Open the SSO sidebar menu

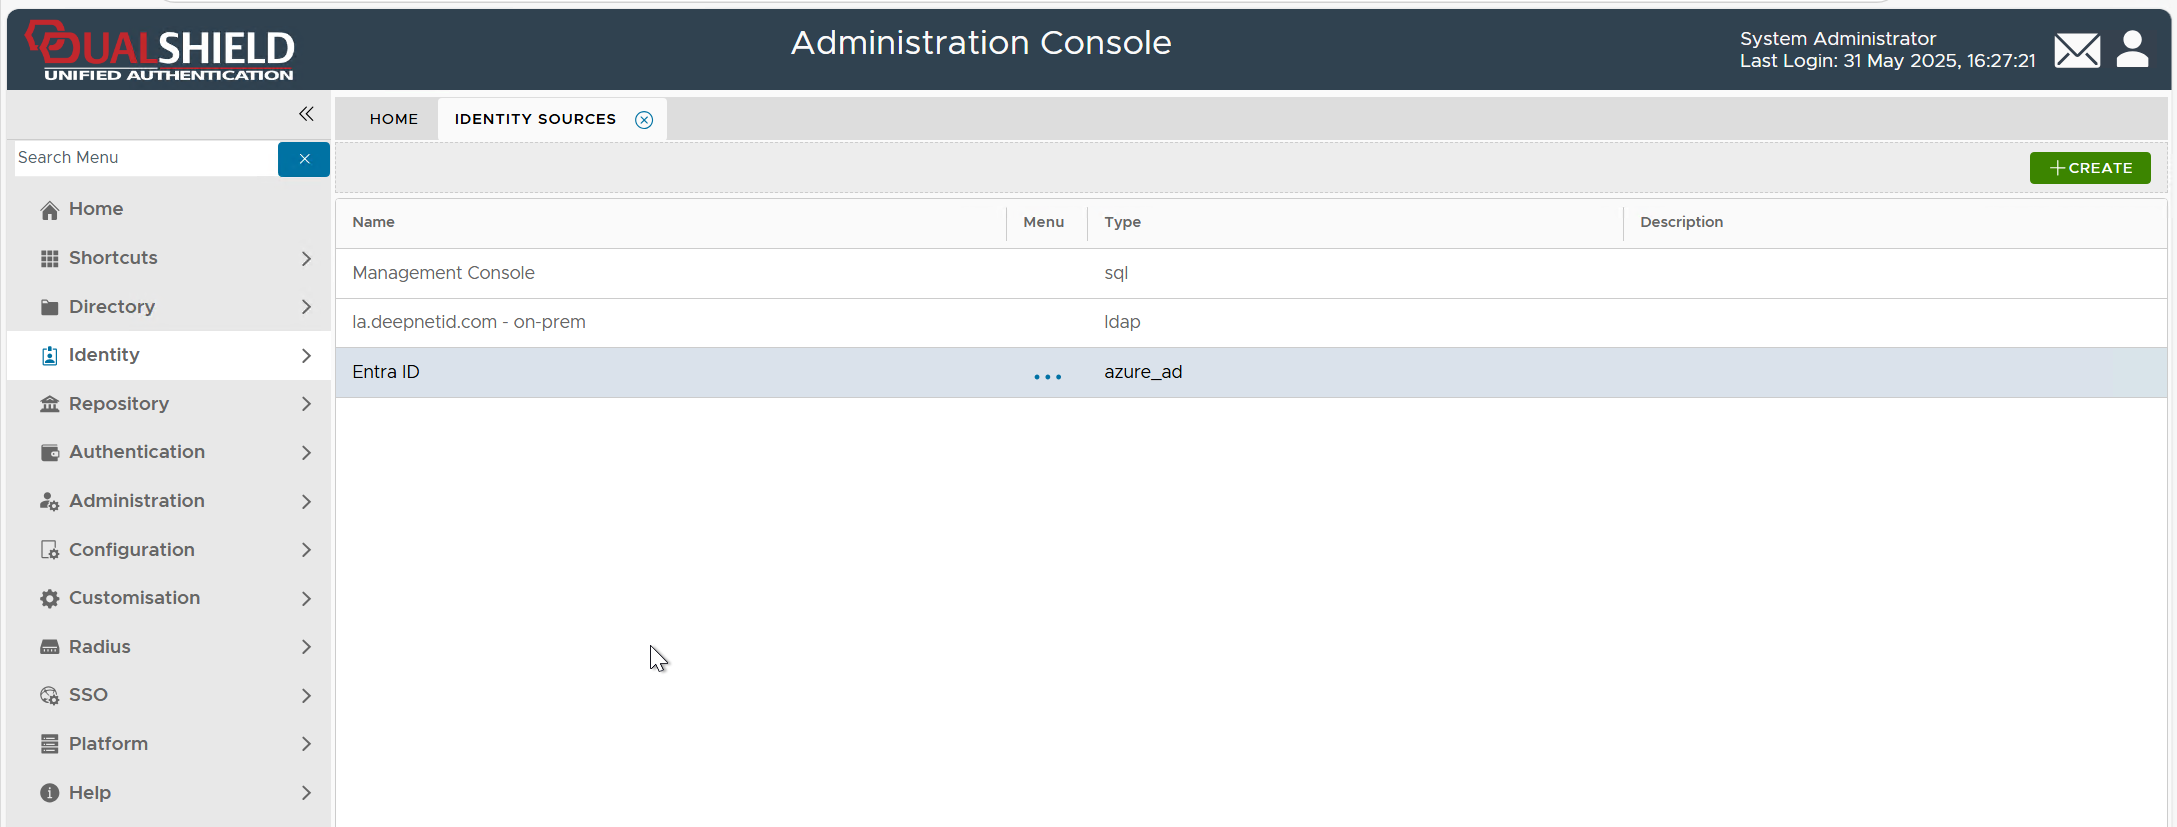pyautogui.click(x=88, y=695)
